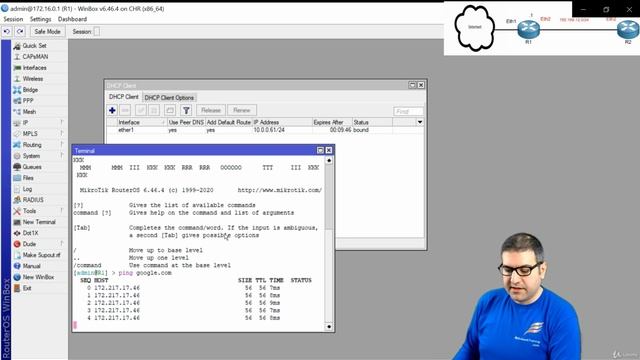The image size is (640, 360).
Task: Open Manual in the sidebar
Action: click(31, 266)
